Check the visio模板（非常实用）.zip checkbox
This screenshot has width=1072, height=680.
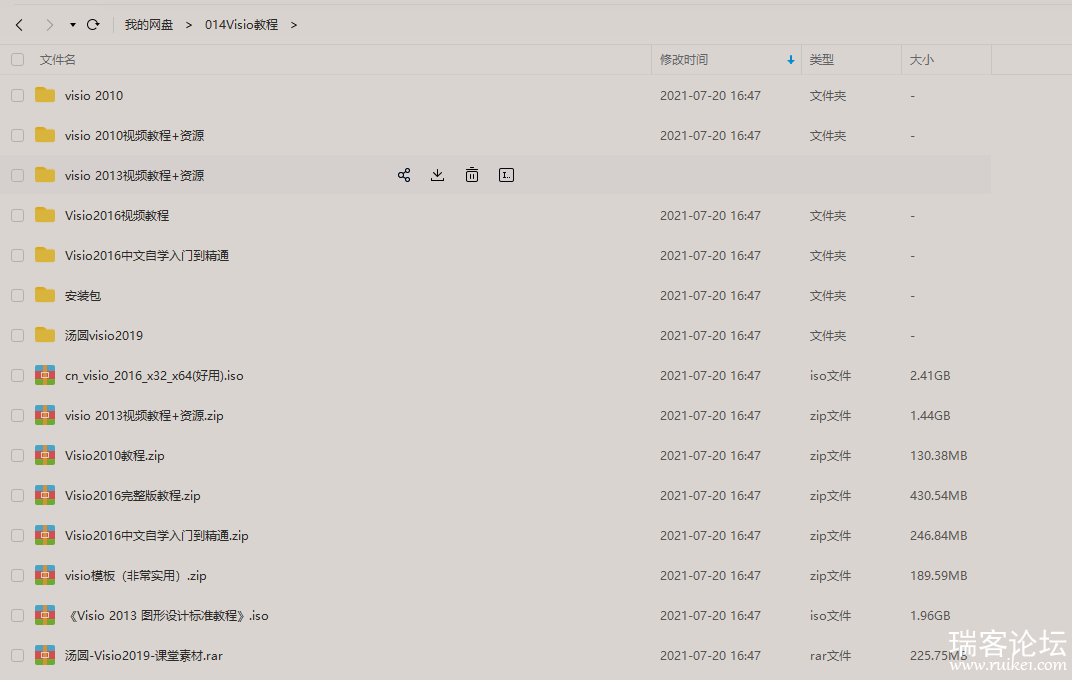(18, 575)
